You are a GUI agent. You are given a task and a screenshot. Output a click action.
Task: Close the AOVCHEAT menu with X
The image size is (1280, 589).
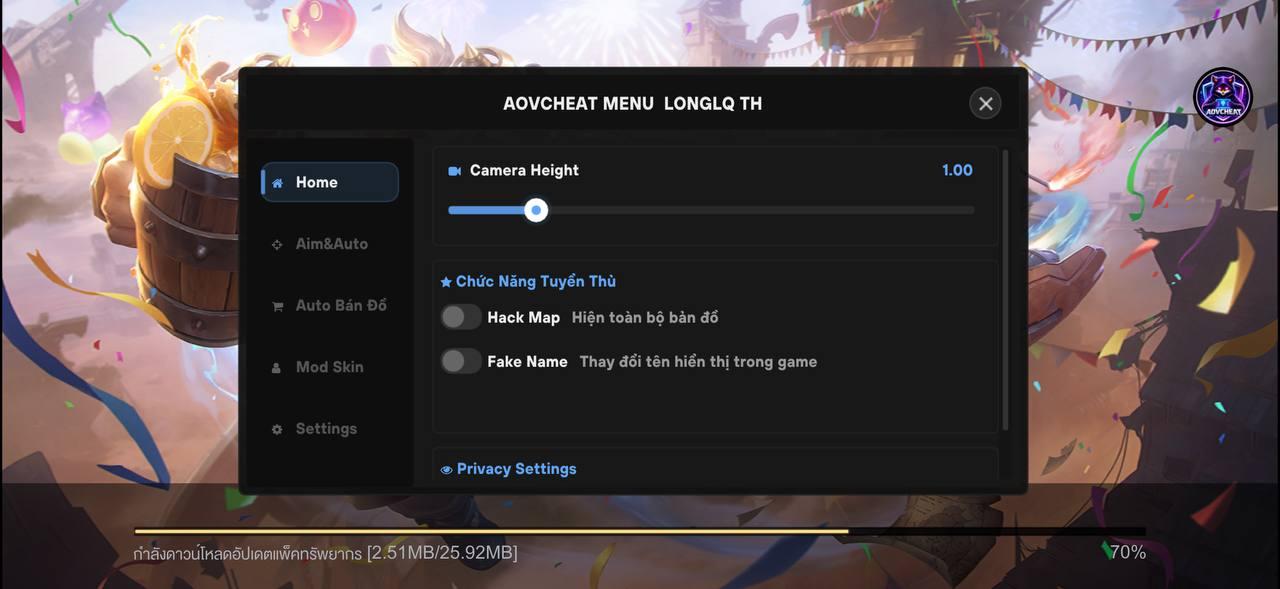pos(985,103)
